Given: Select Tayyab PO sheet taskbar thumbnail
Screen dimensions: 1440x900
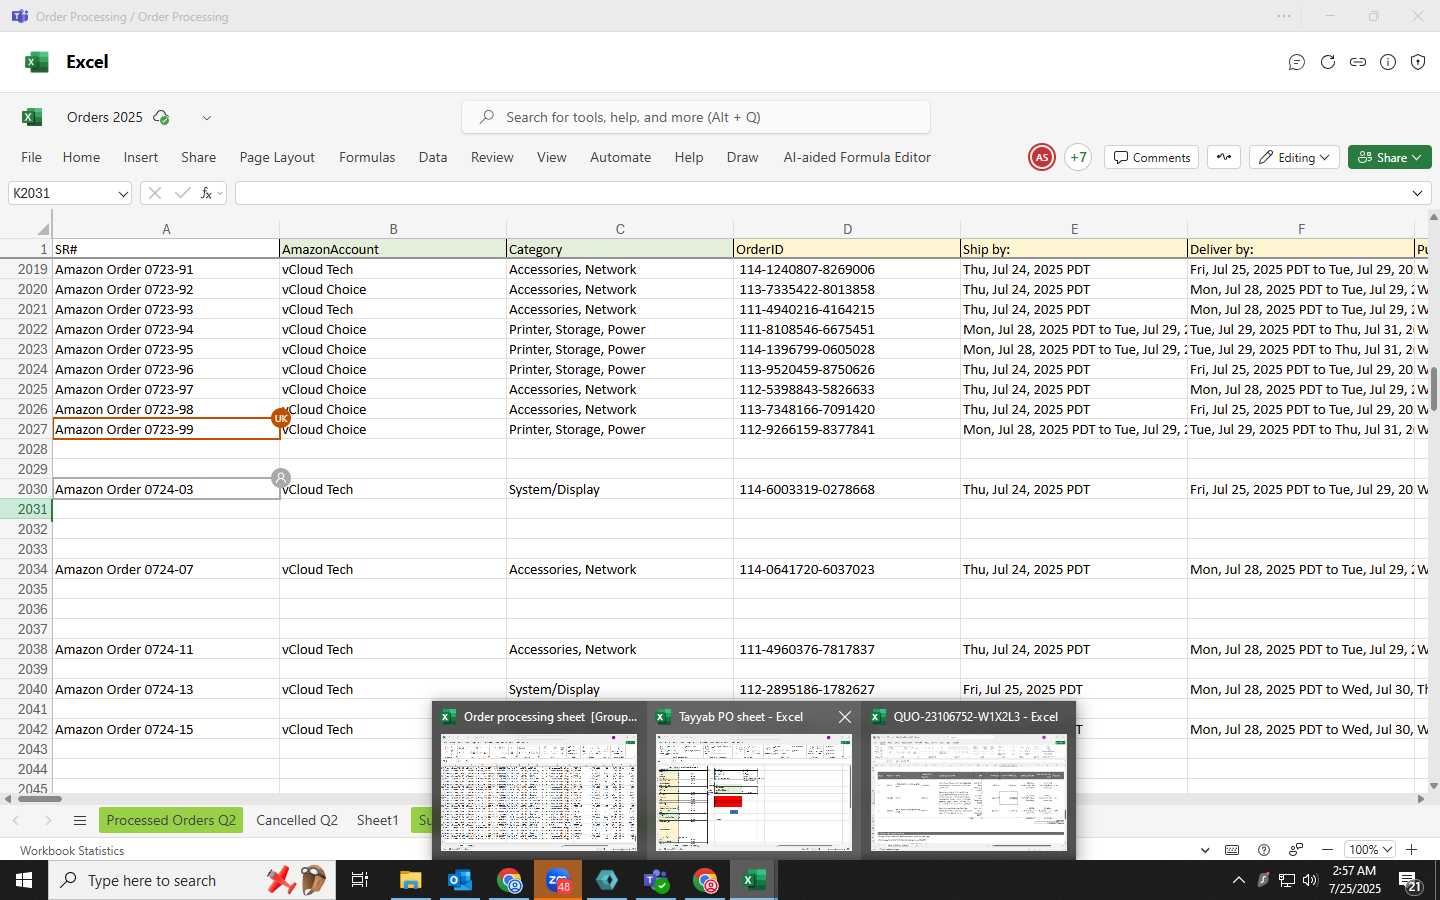Looking at the screenshot, I should tap(754, 781).
